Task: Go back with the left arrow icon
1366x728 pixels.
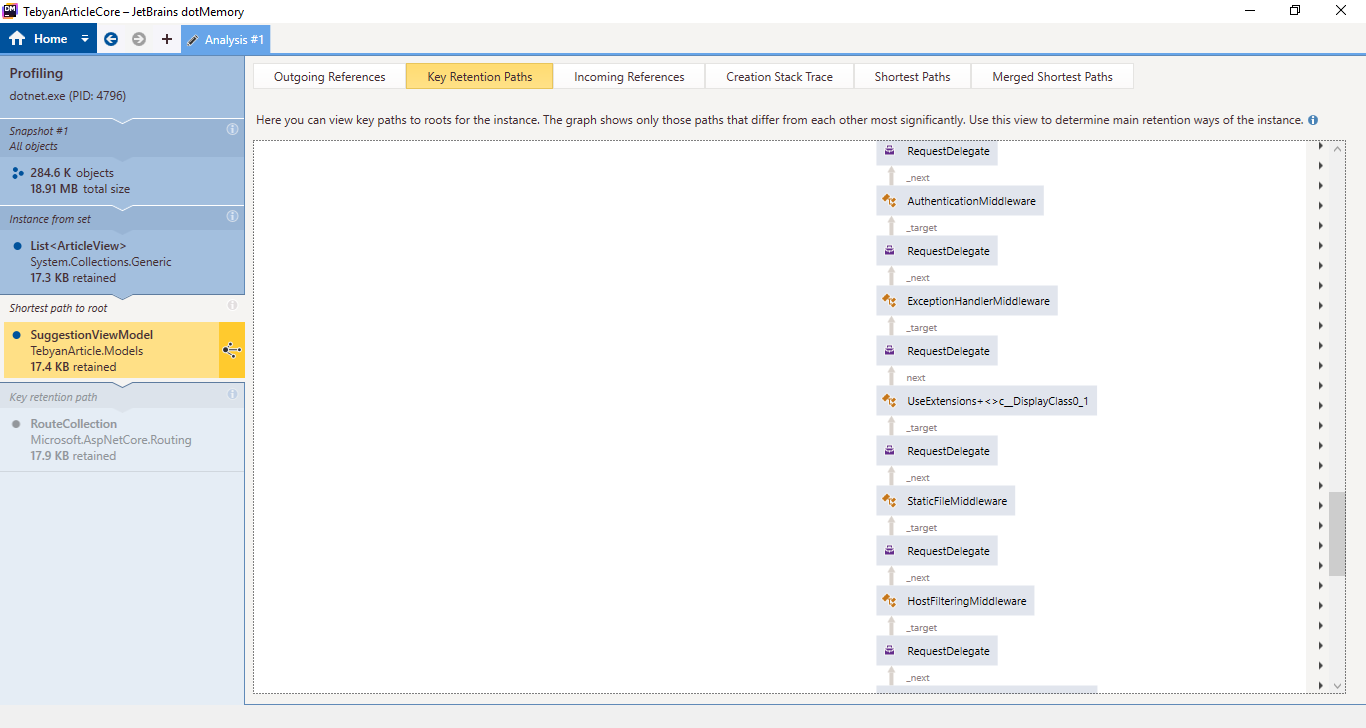Action: click(111, 39)
